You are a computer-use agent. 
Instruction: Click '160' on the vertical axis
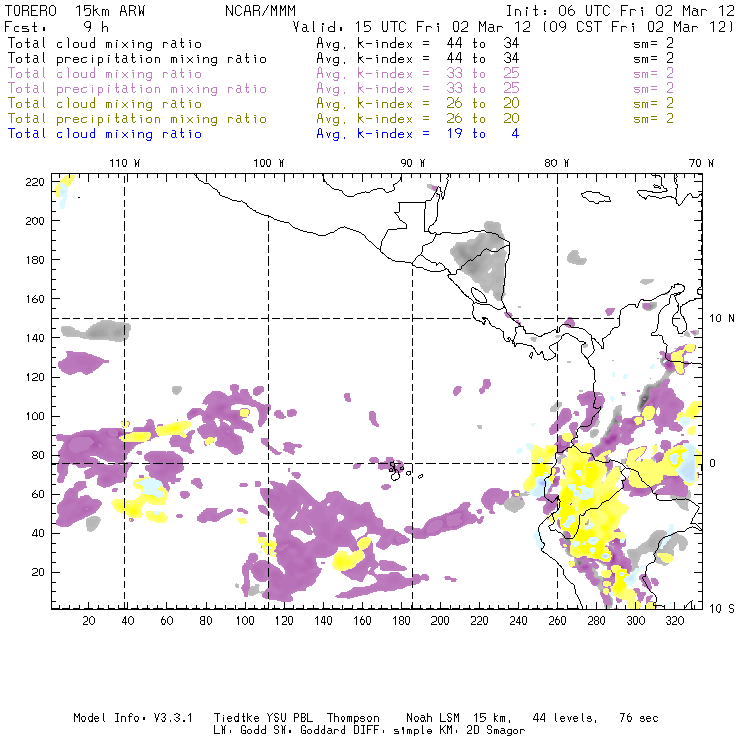[35, 299]
